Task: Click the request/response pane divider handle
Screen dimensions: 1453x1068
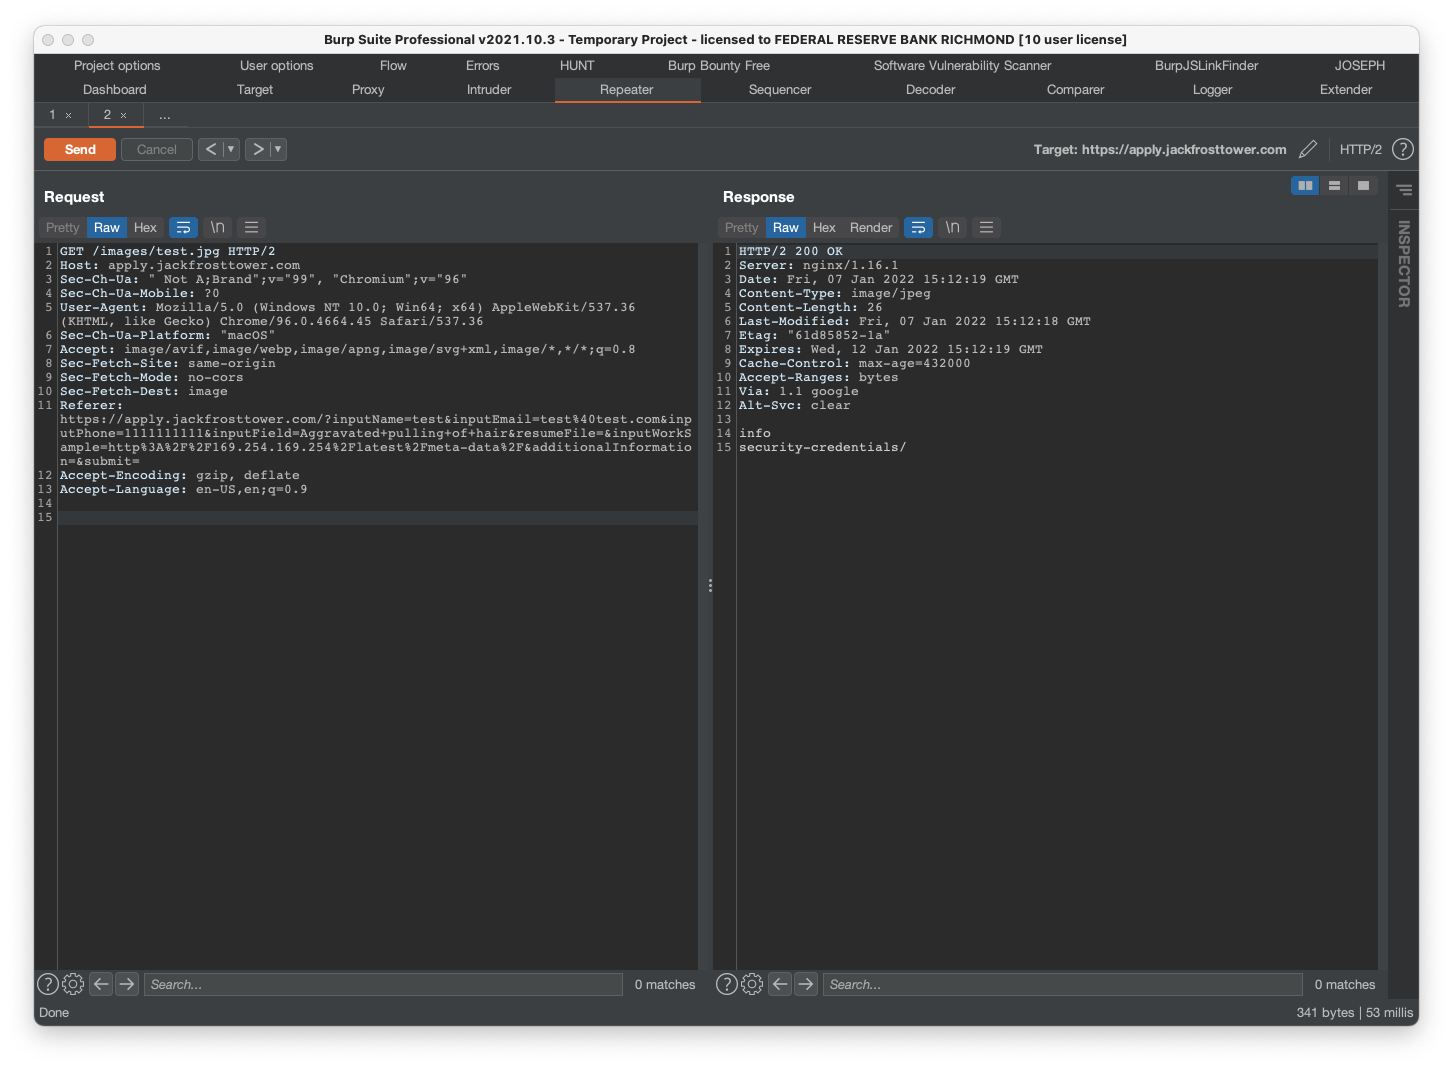Action: click(x=710, y=585)
